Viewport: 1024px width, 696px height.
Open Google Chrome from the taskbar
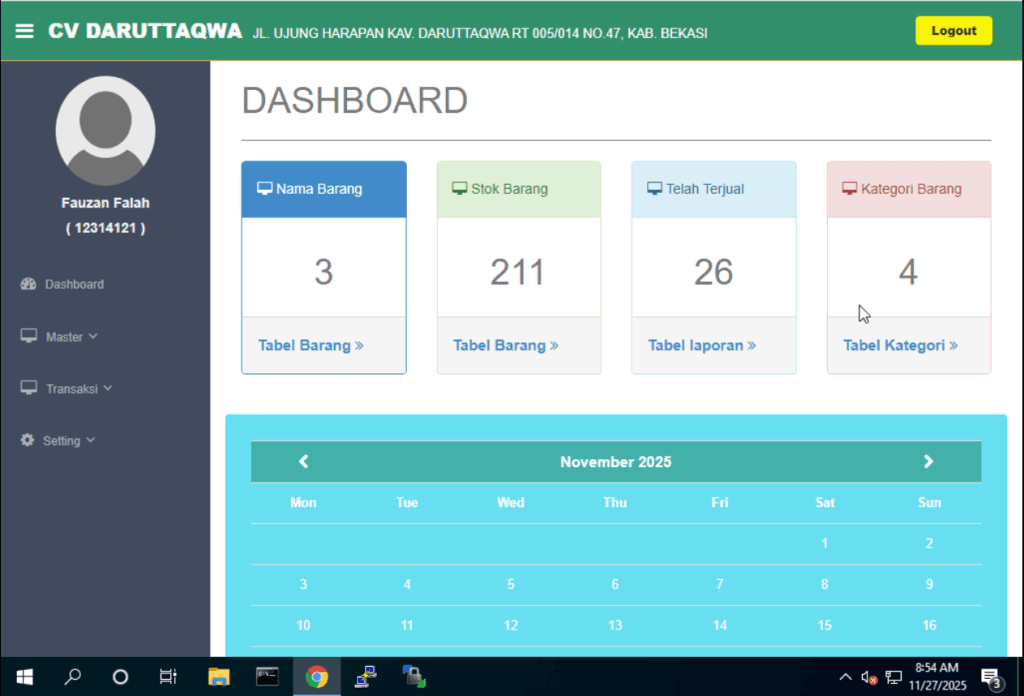click(317, 677)
